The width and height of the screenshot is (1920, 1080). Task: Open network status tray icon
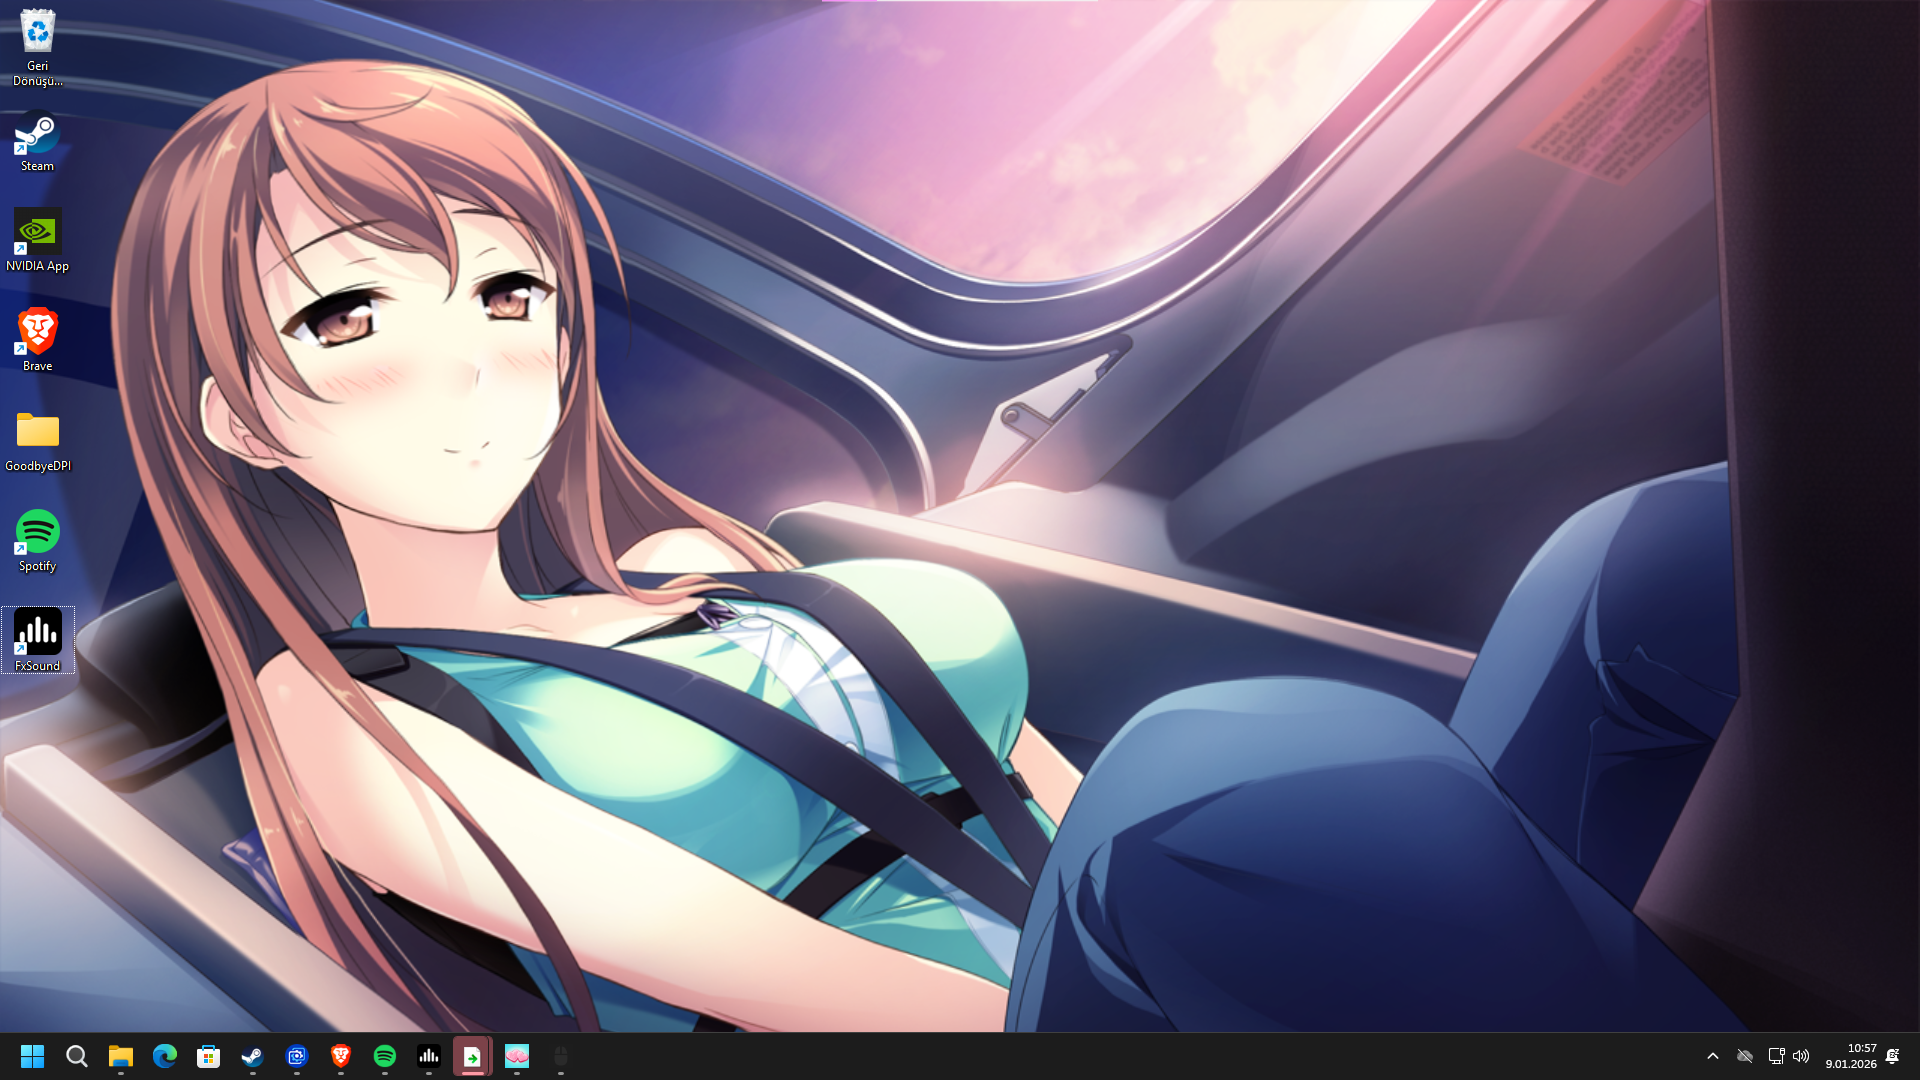click(1776, 1056)
